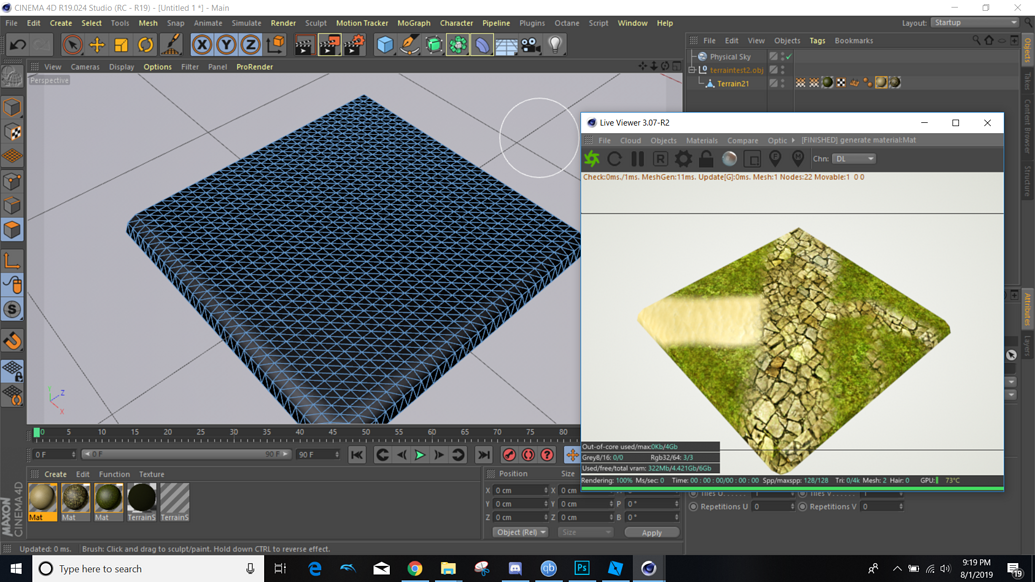This screenshot has width=1035, height=582.
Task: Open the deformer (Bend) objects icon
Action: click(482, 45)
